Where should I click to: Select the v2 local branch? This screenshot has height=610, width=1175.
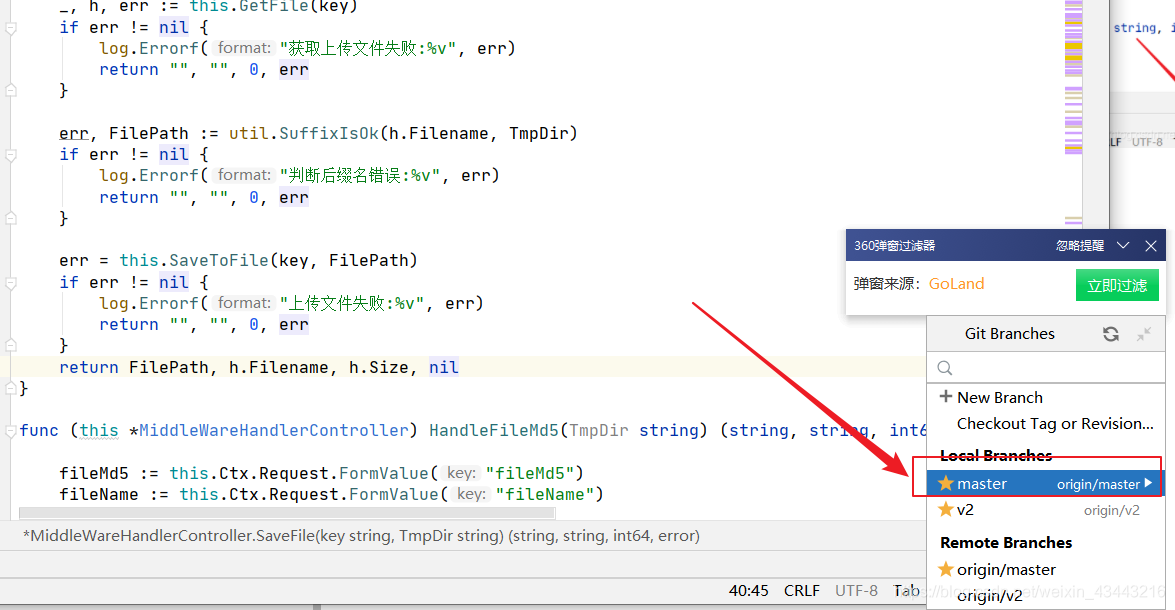(x=1045, y=510)
